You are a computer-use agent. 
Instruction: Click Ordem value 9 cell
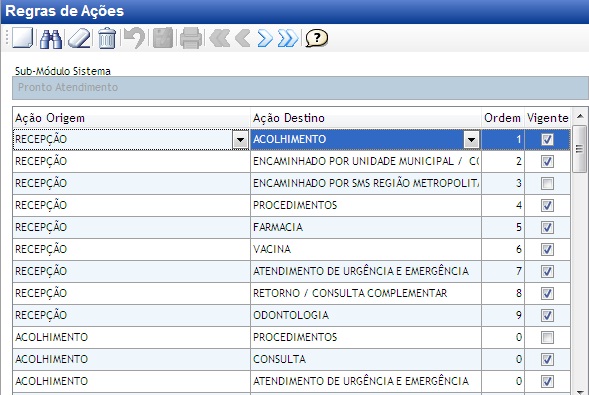click(503, 315)
